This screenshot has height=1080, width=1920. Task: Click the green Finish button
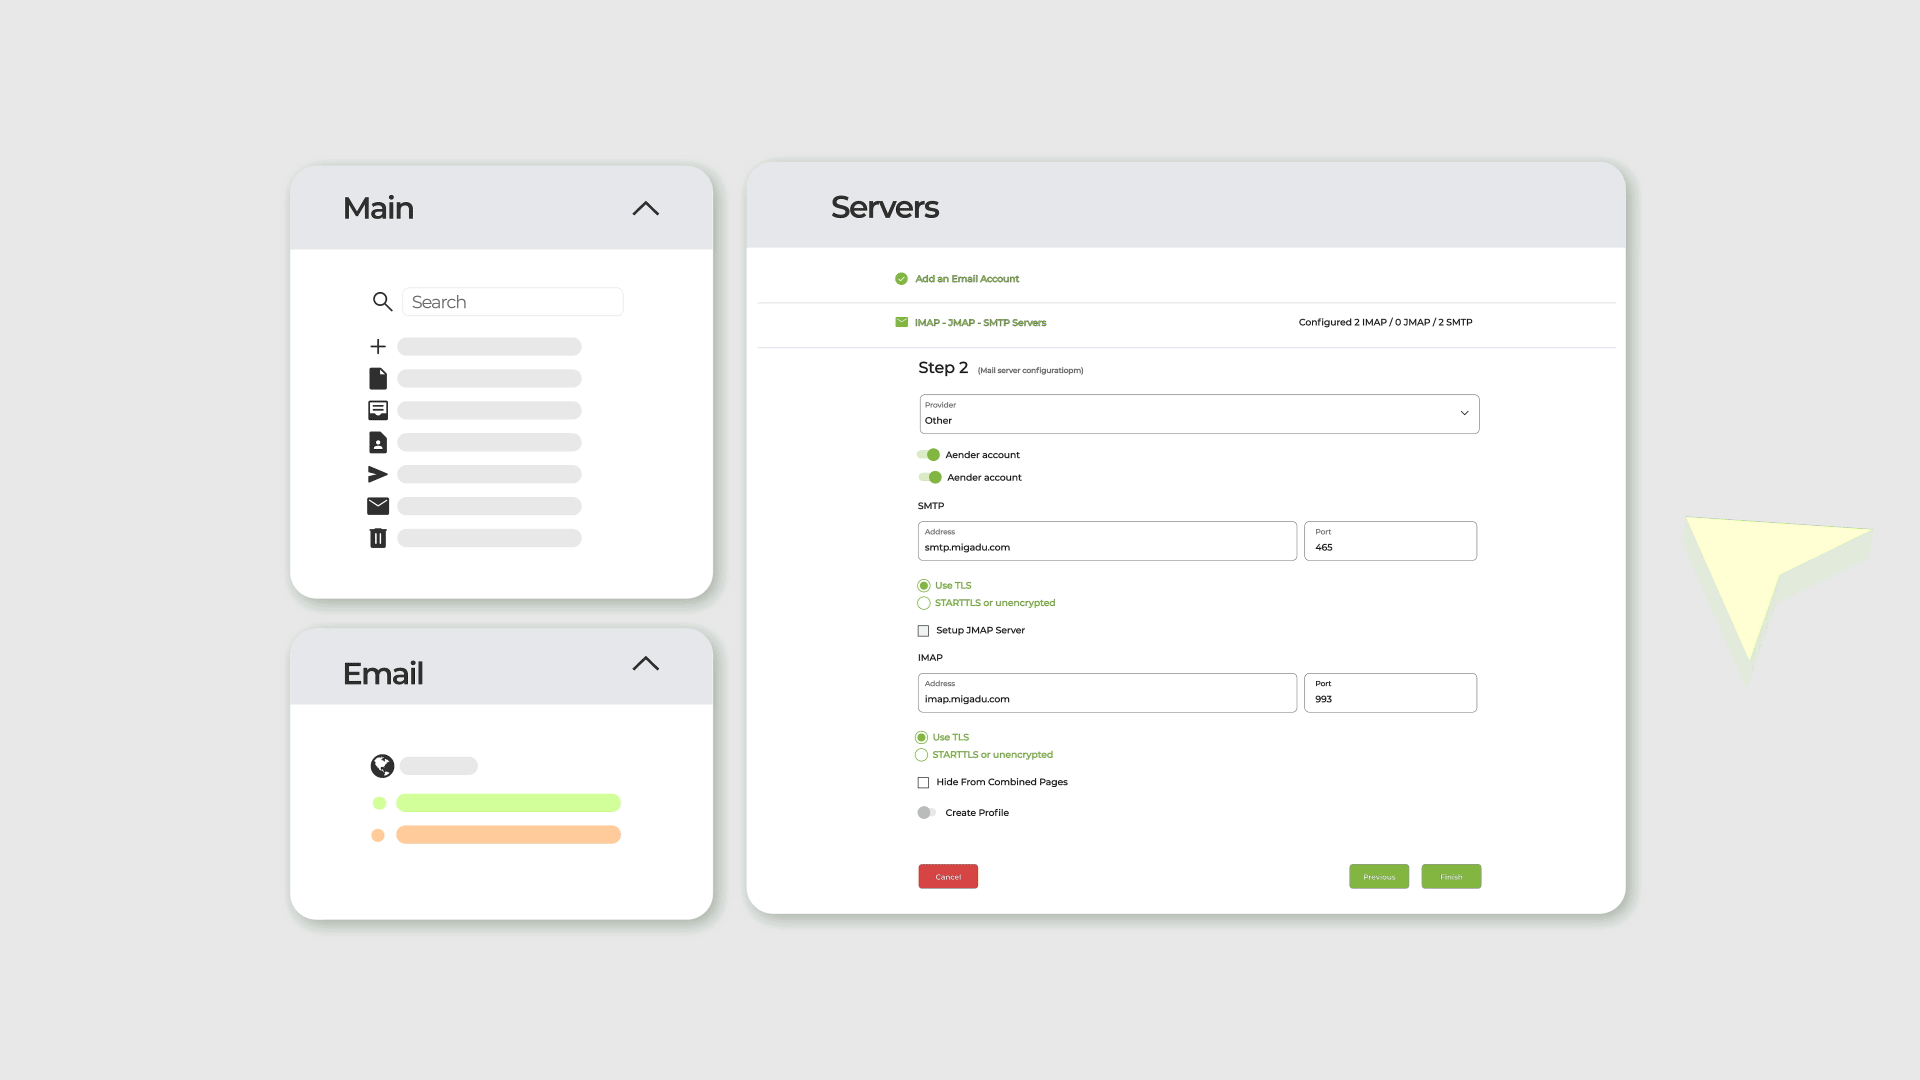point(1450,877)
